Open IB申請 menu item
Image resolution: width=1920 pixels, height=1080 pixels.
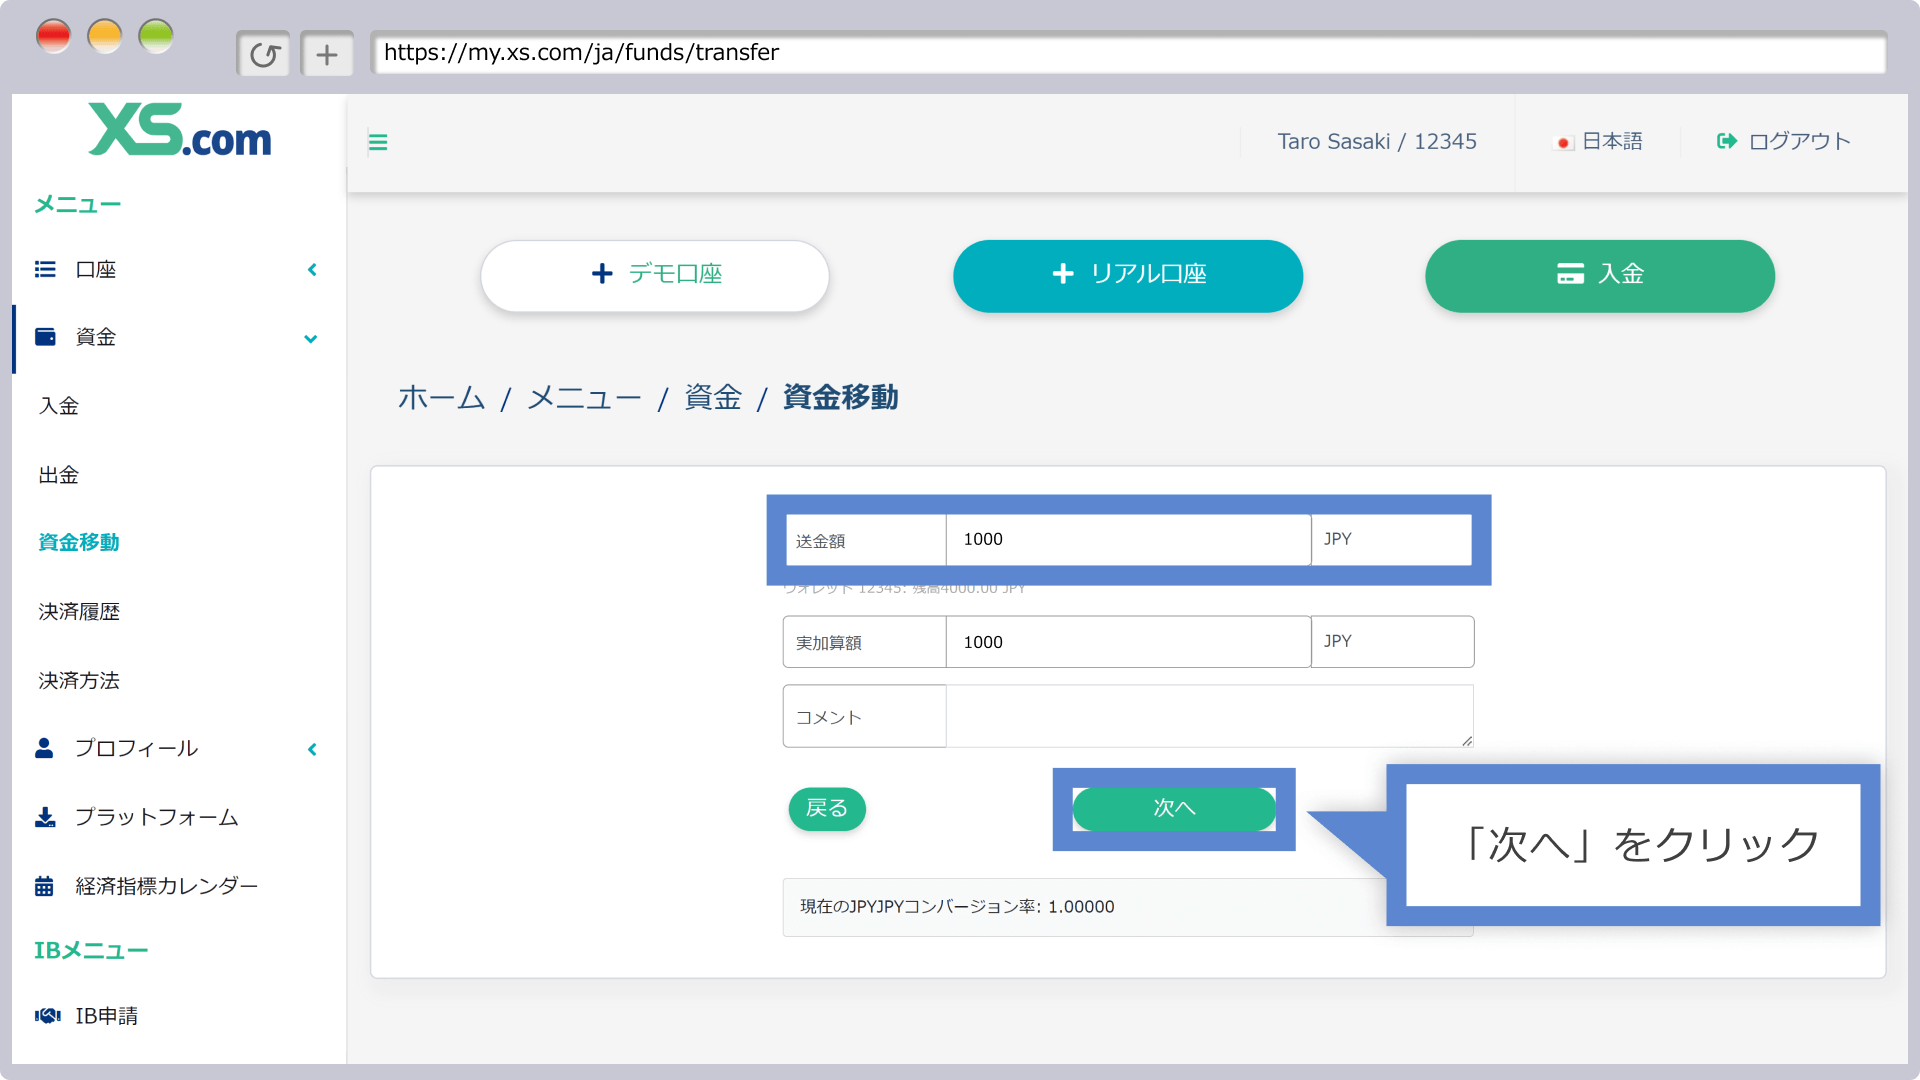click(x=107, y=1016)
